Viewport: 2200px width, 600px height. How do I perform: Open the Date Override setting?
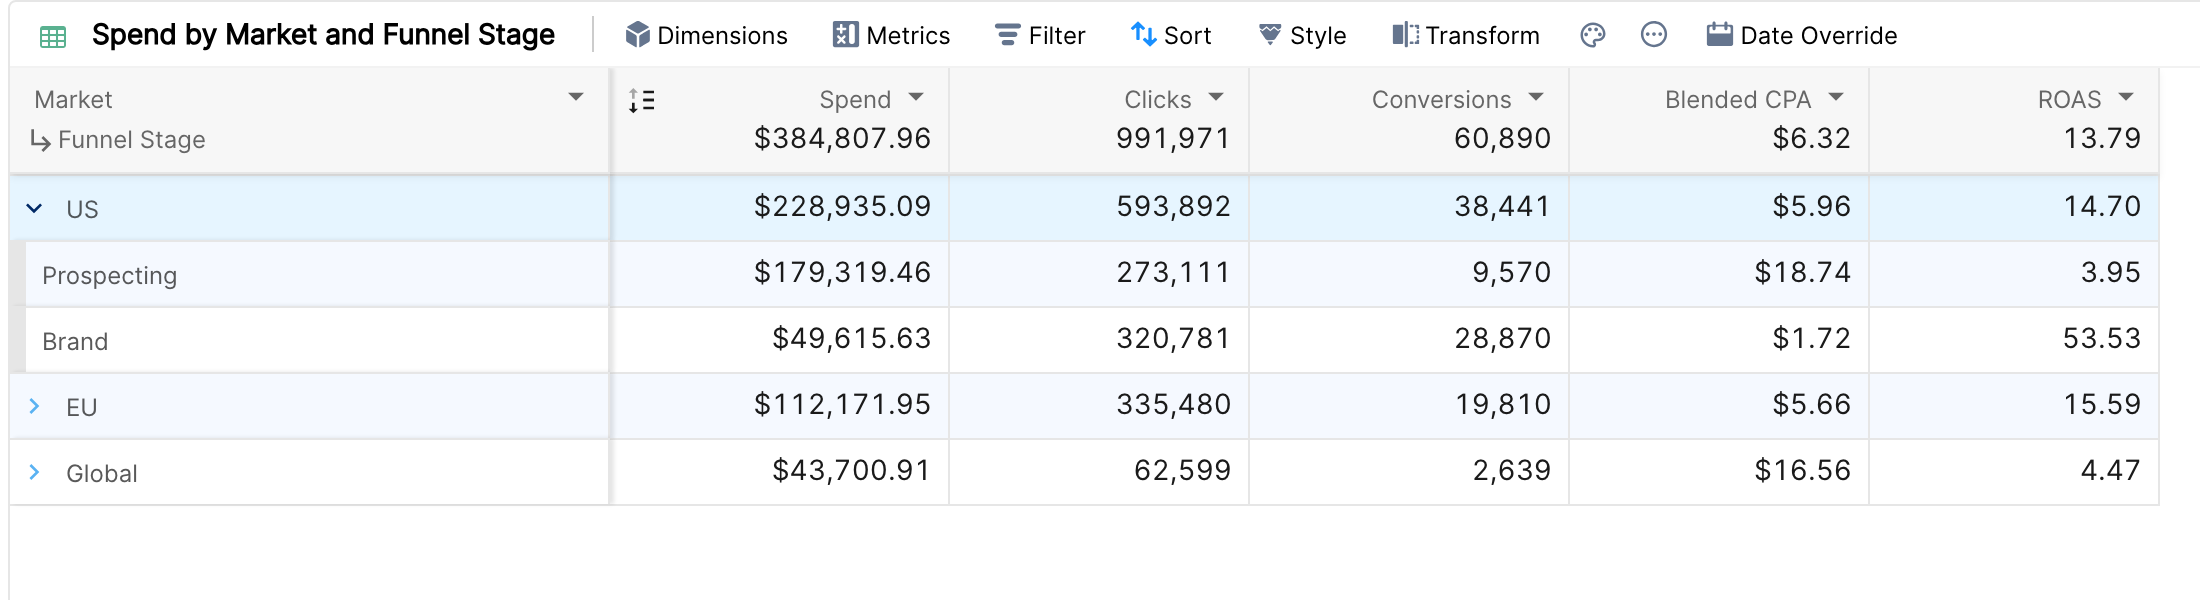[1802, 35]
